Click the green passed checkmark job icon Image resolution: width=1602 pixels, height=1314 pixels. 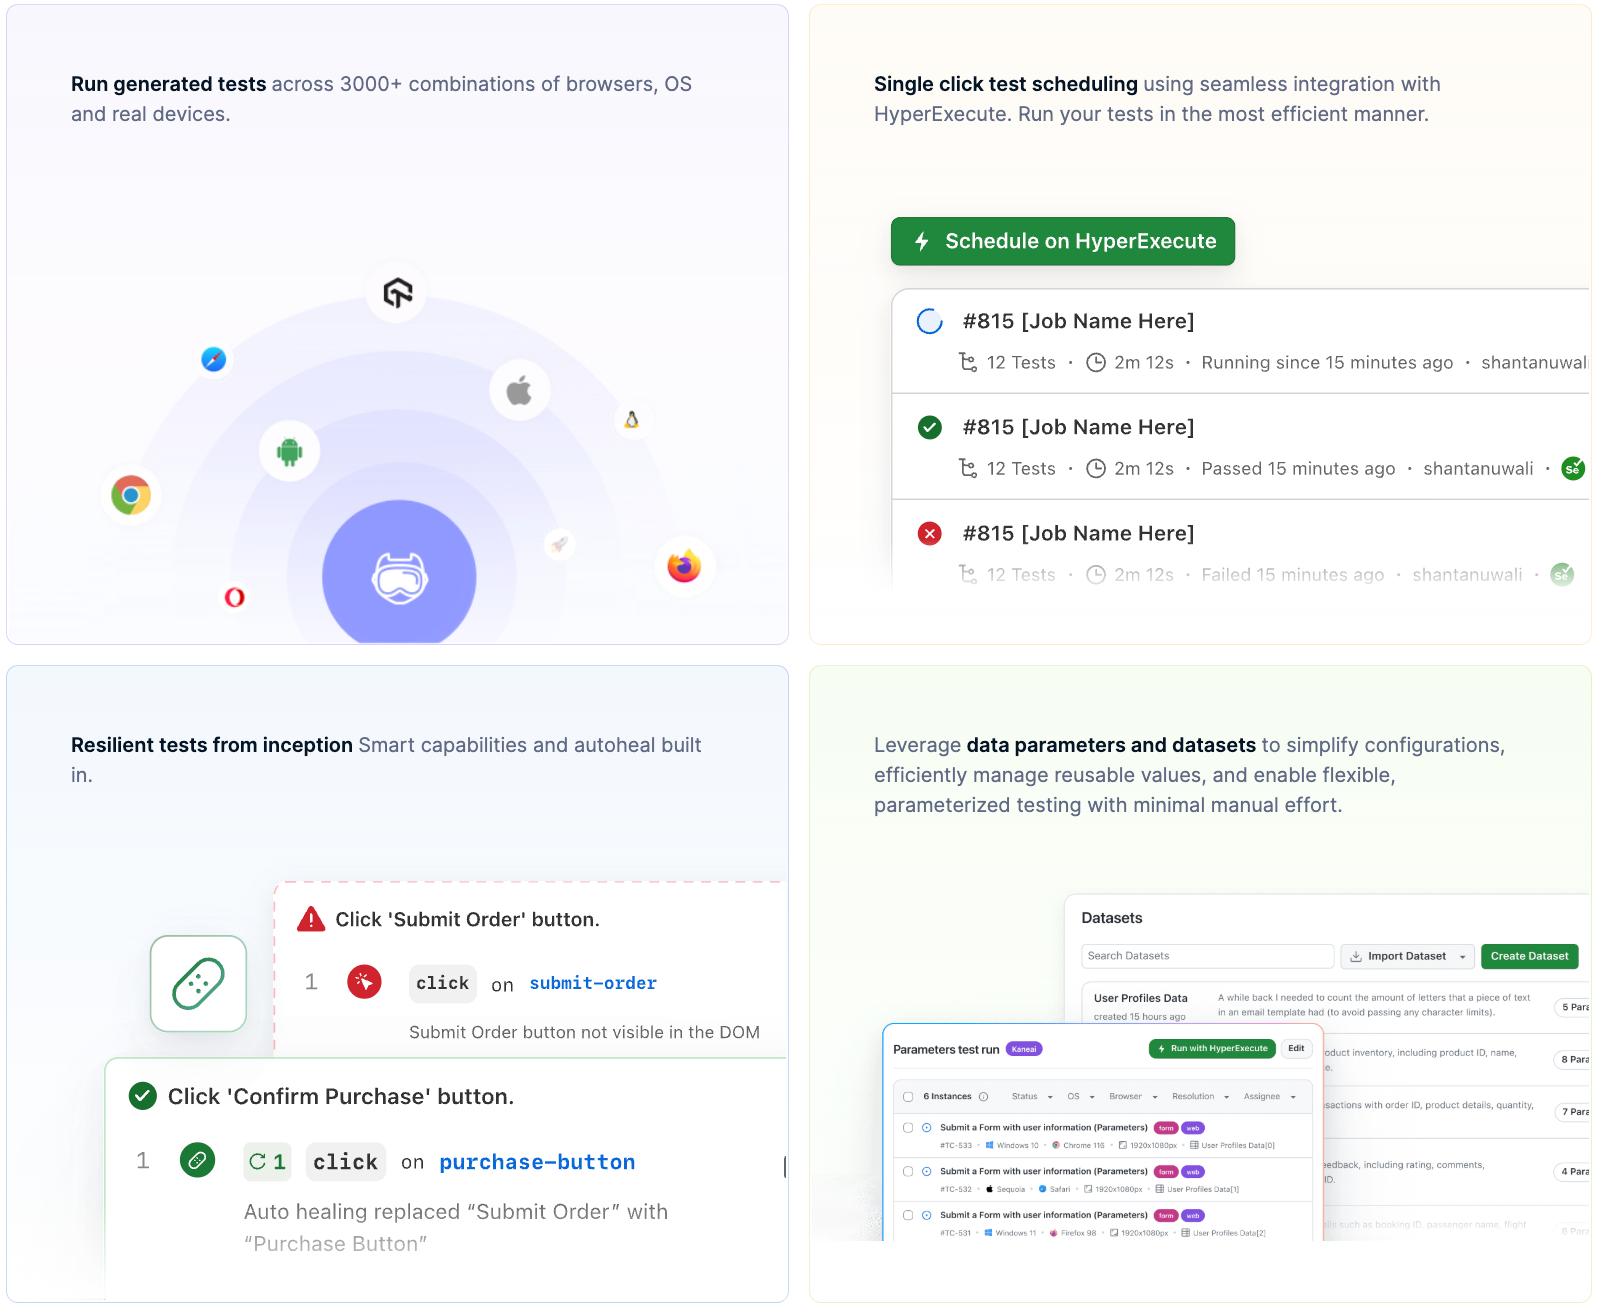[930, 427]
